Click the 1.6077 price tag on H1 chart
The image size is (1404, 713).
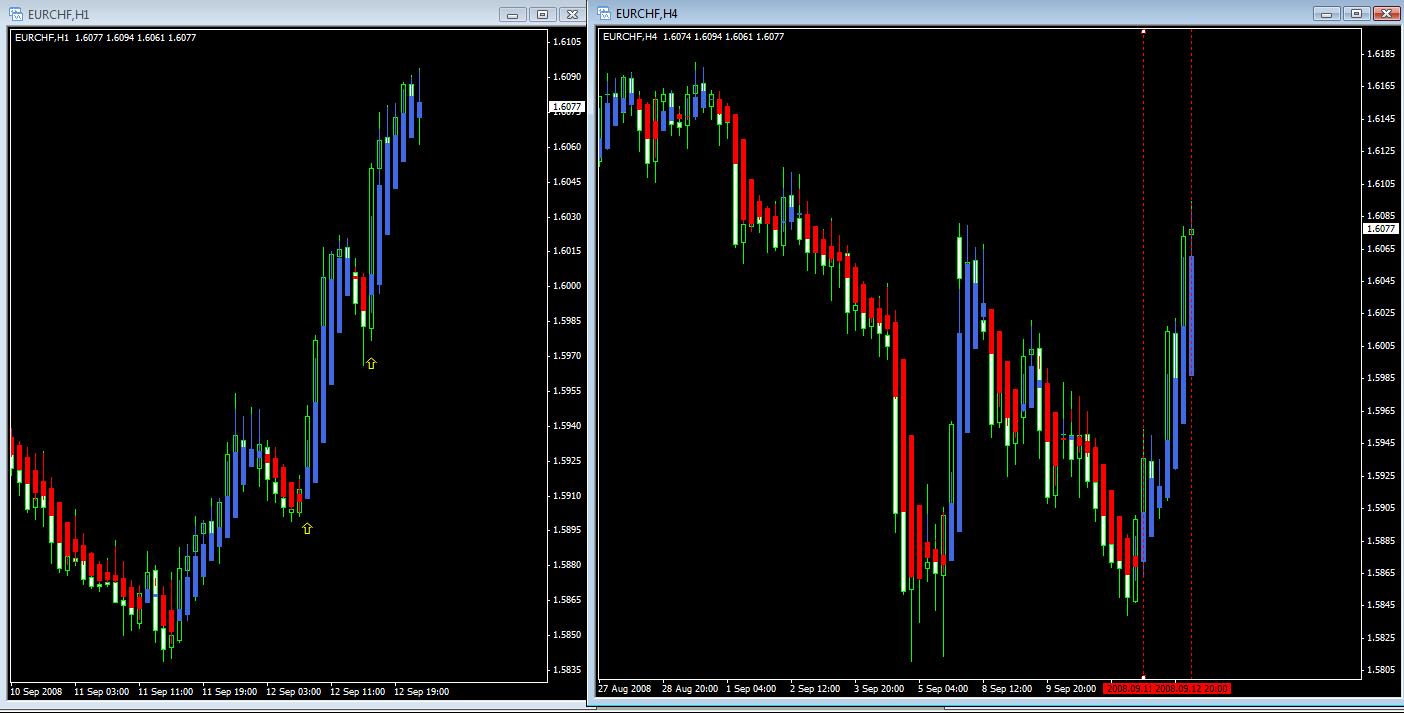tap(566, 106)
